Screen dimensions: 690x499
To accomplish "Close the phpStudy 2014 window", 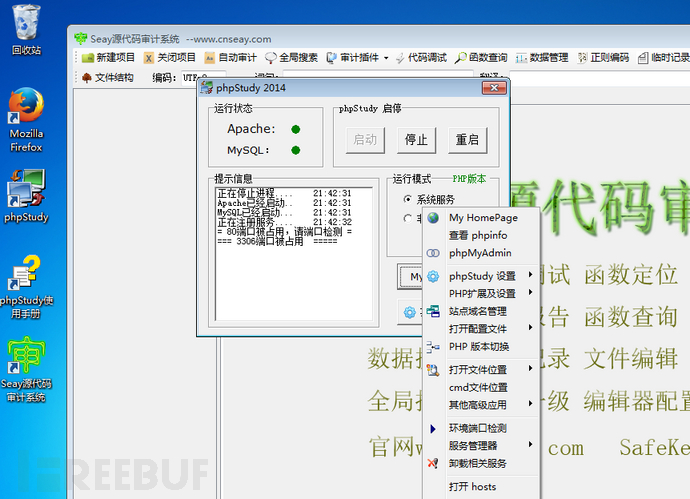I will pyautogui.click(x=494, y=88).
